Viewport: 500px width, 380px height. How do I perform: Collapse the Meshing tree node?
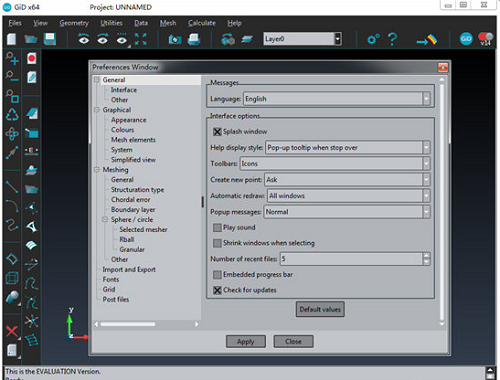pyautogui.click(x=97, y=170)
